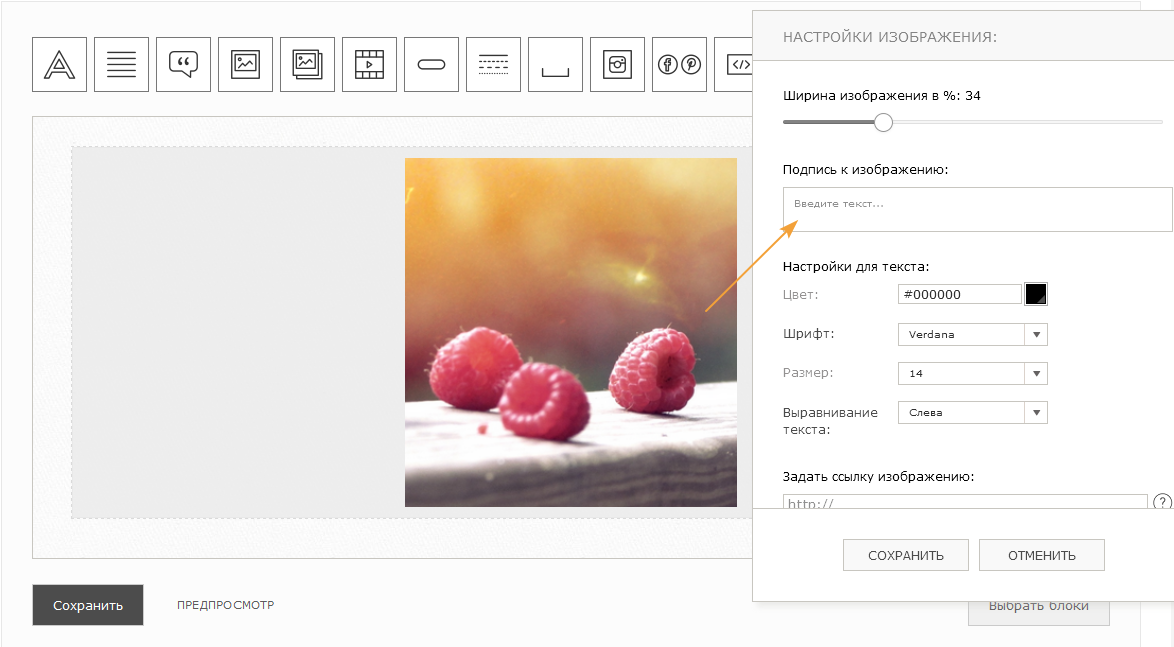This screenshot has height=647, width=1174.
Task: Open the ПРЕДПРОСМОТР preview link
Action: point(225,605)
